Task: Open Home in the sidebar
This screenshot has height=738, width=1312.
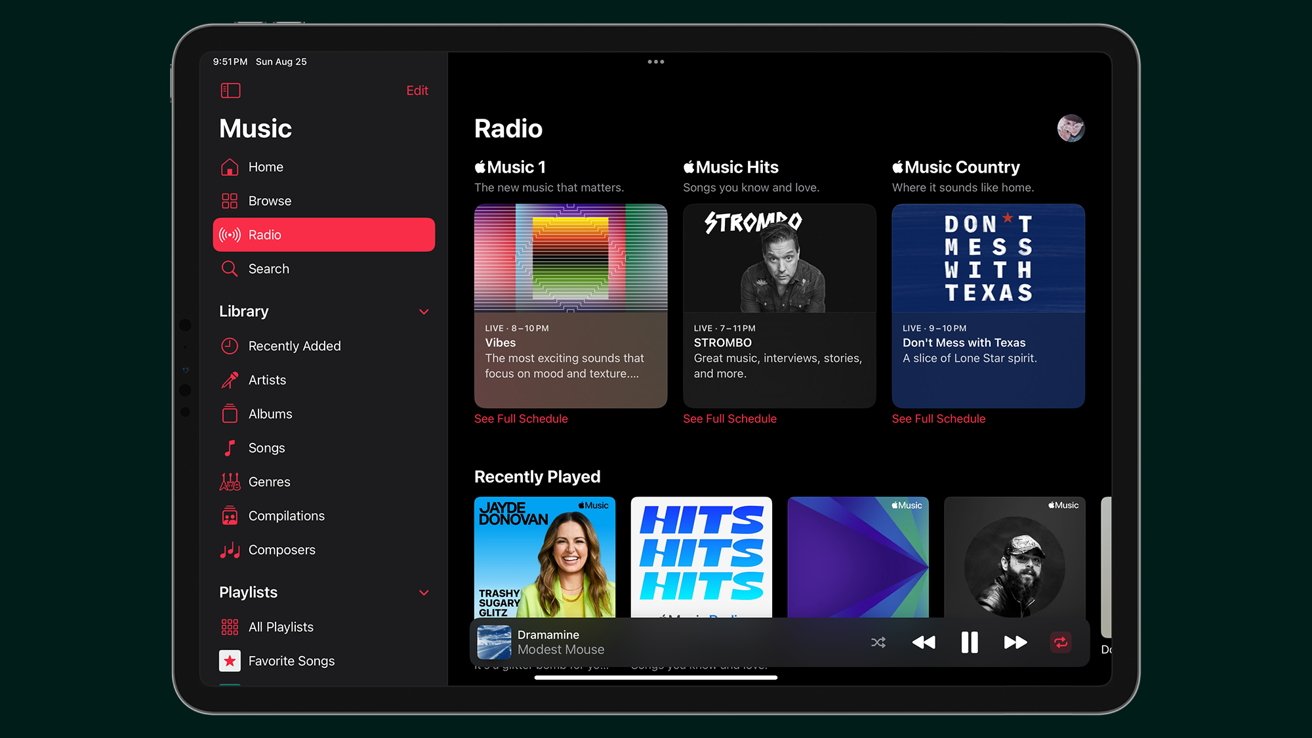Action: point(324,167)
